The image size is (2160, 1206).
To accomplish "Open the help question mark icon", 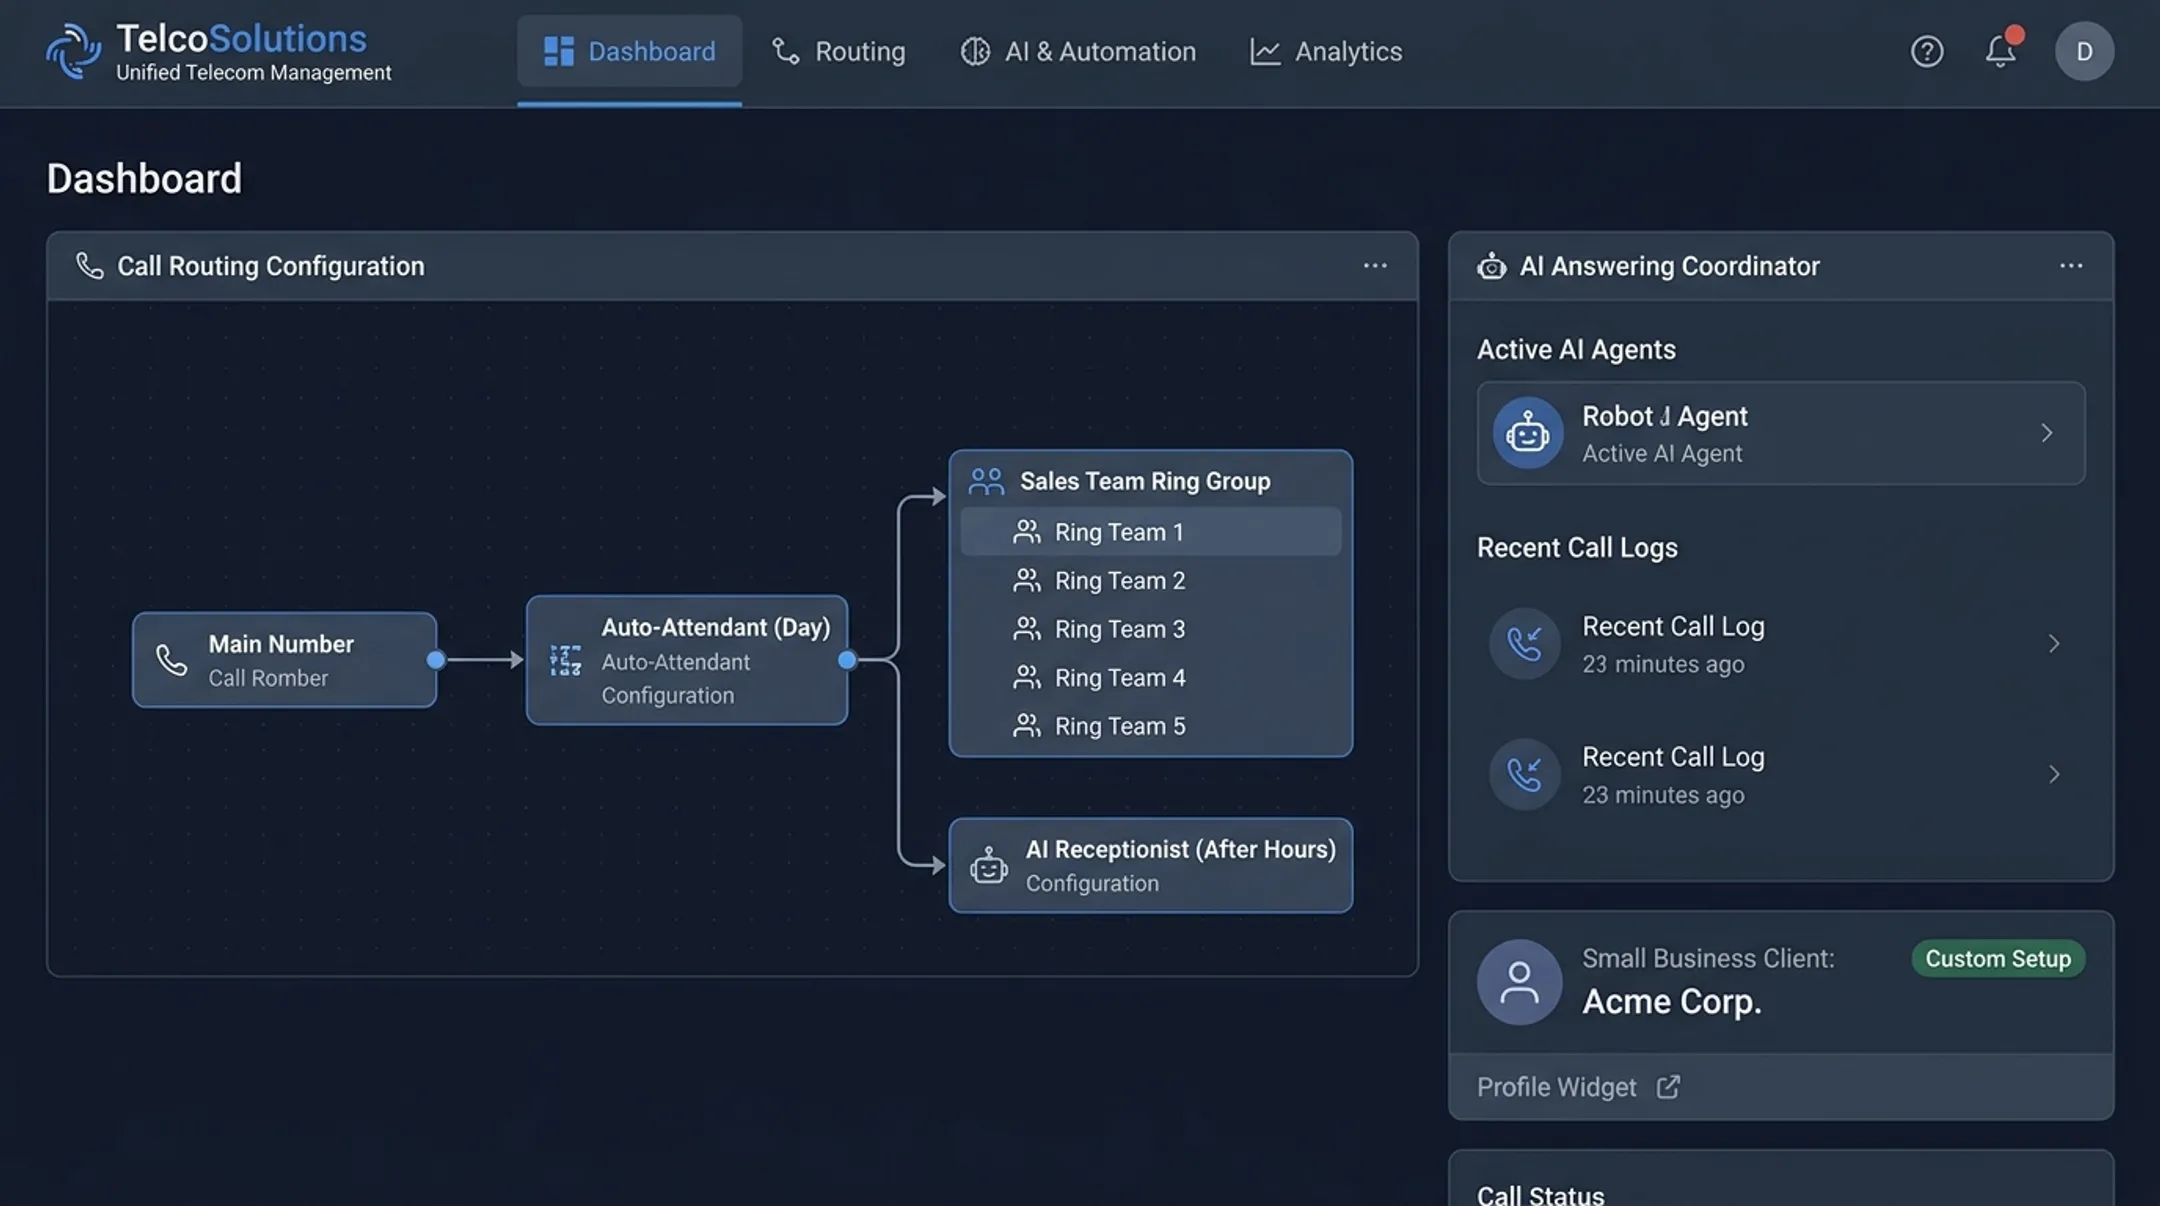I will 1926,51.
